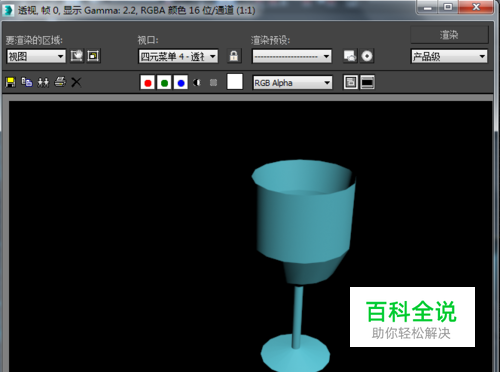Close the rendered frame window
Screen dimensions: 500x372
click(x=476, y=7)
